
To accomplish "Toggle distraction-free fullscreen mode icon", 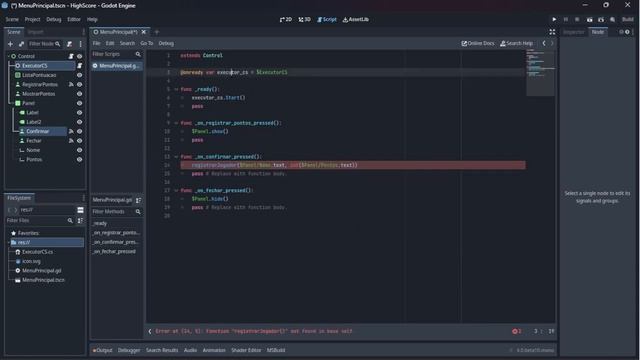I will [552, 32].
